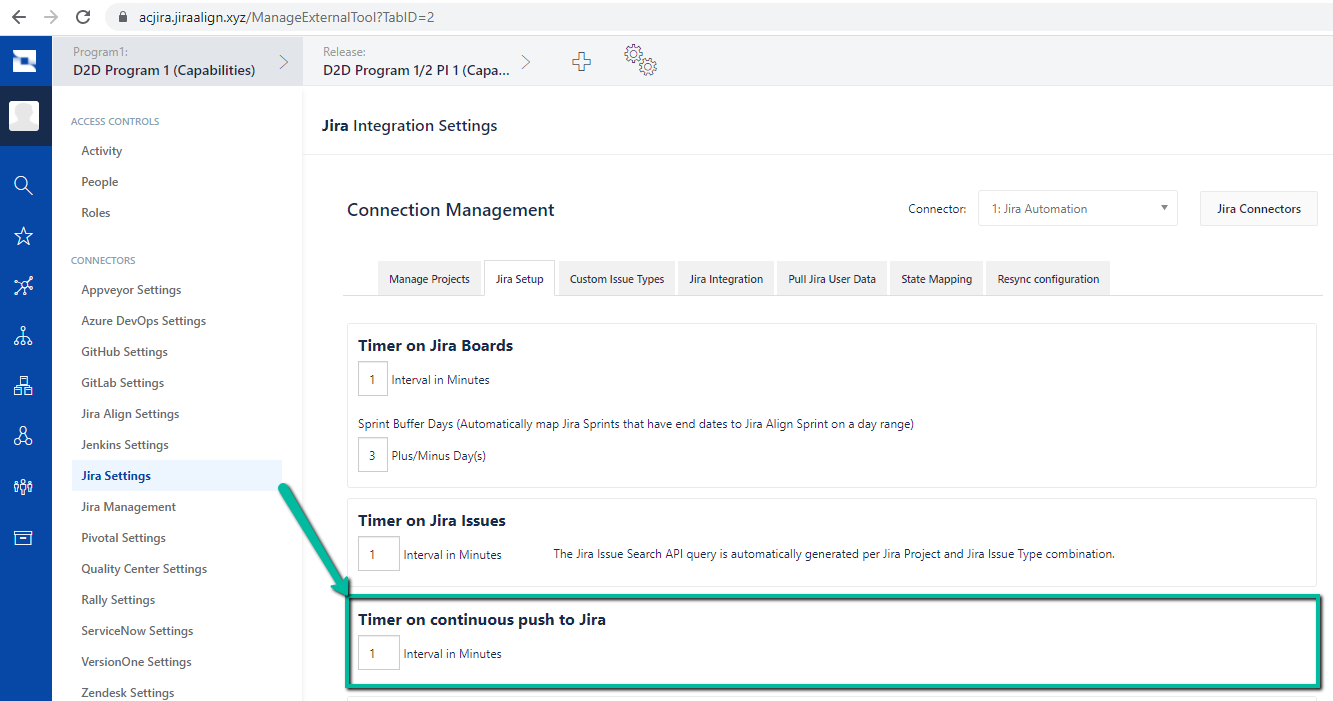This screenshot has height=701, width=1333.
Task: Open Zendesk Settings
Action: 128,693
